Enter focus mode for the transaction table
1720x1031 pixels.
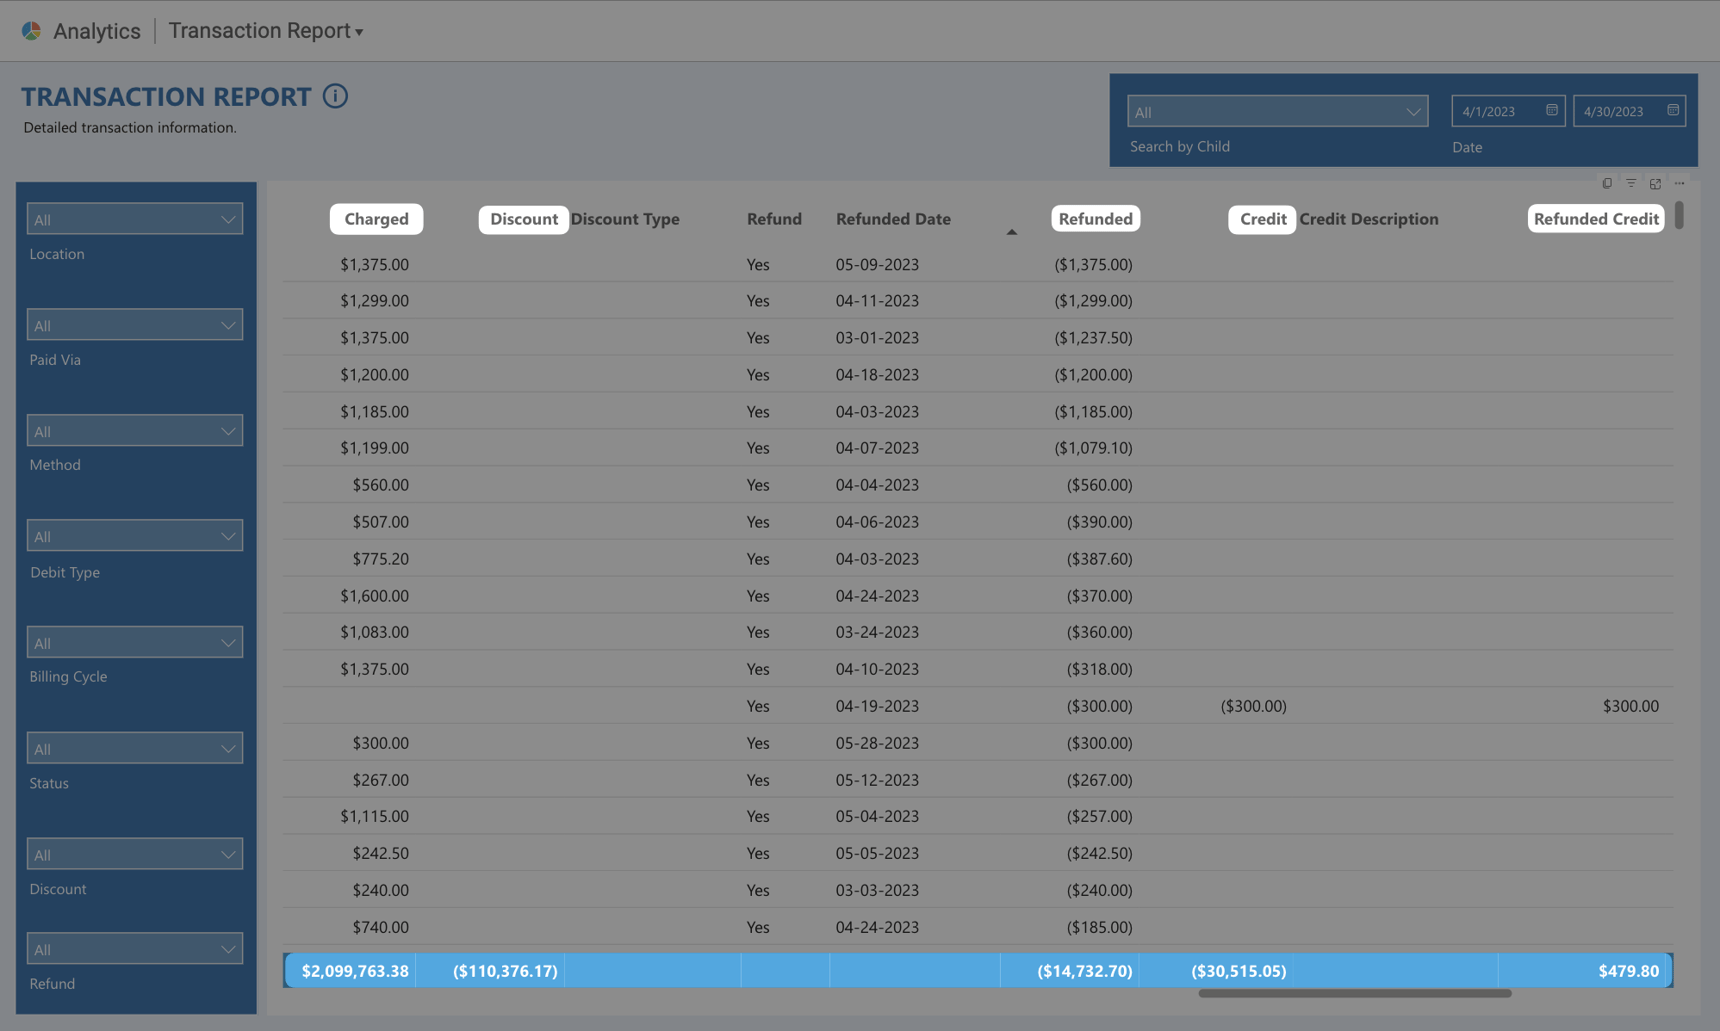(1655, 183)
